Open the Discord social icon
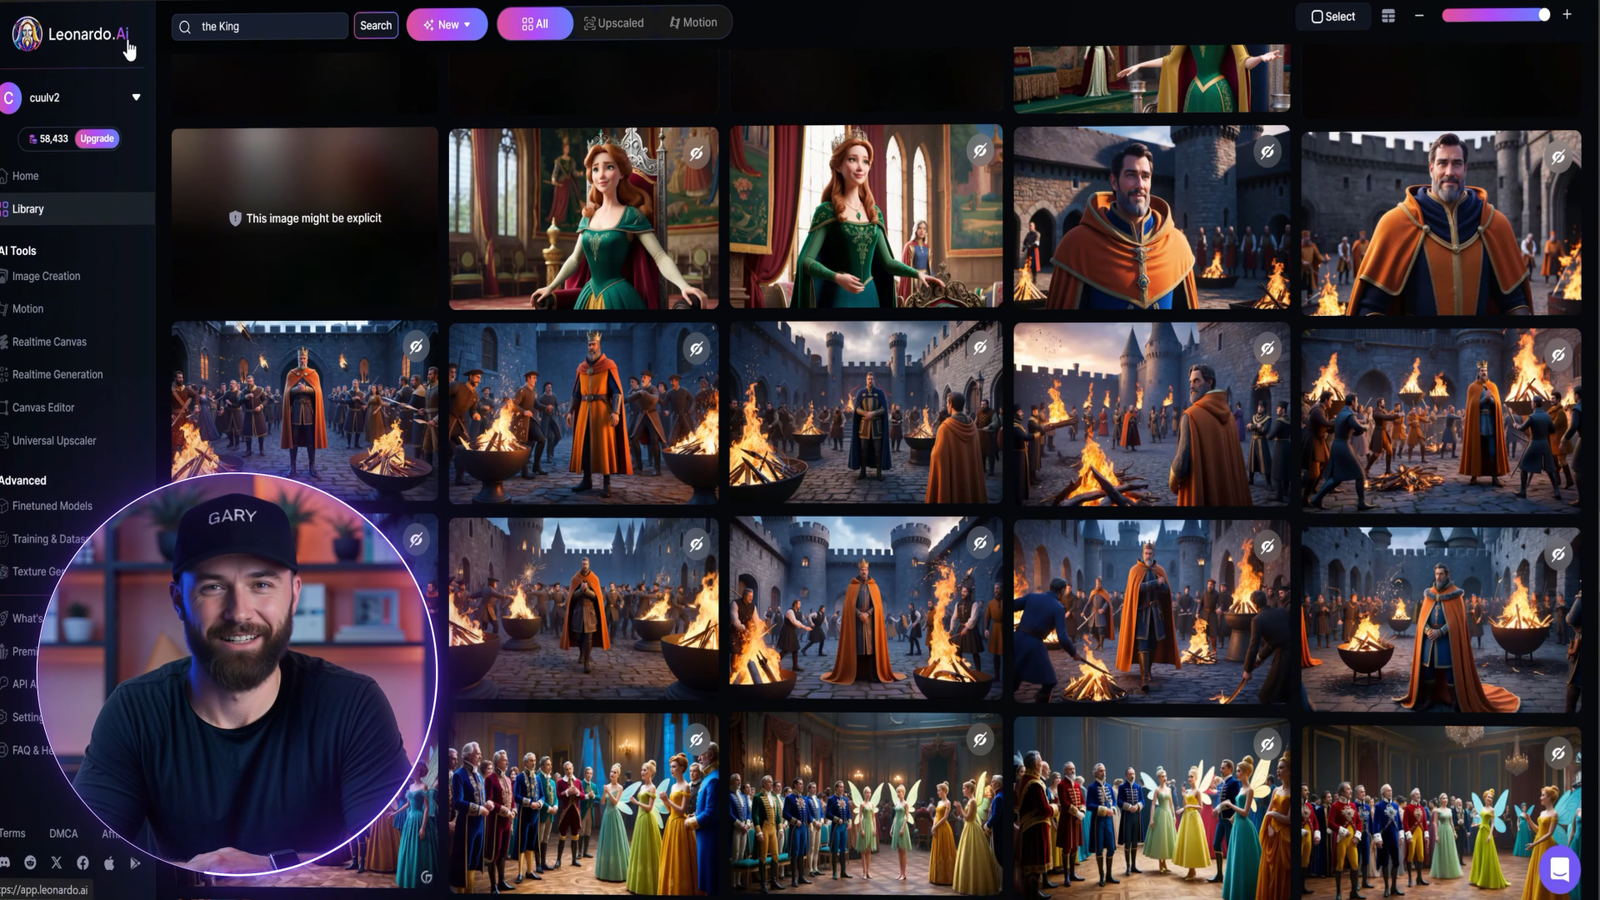The height and width of the screenshot is (900, 1600). [x=5, y=862]
